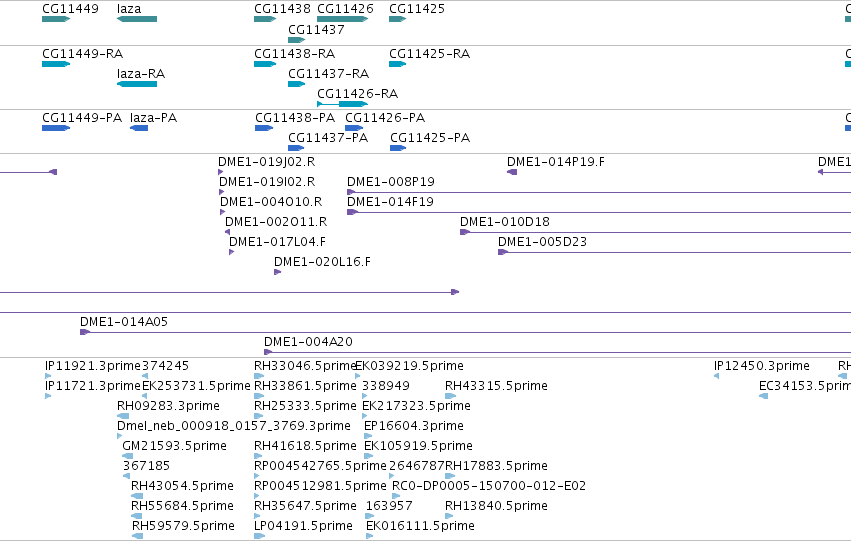The width and height of the screenshot is (851, 541).
Task: Click the RH09283.3prime EST glyph
Action: pyautogui.click(x=123, y=416)
